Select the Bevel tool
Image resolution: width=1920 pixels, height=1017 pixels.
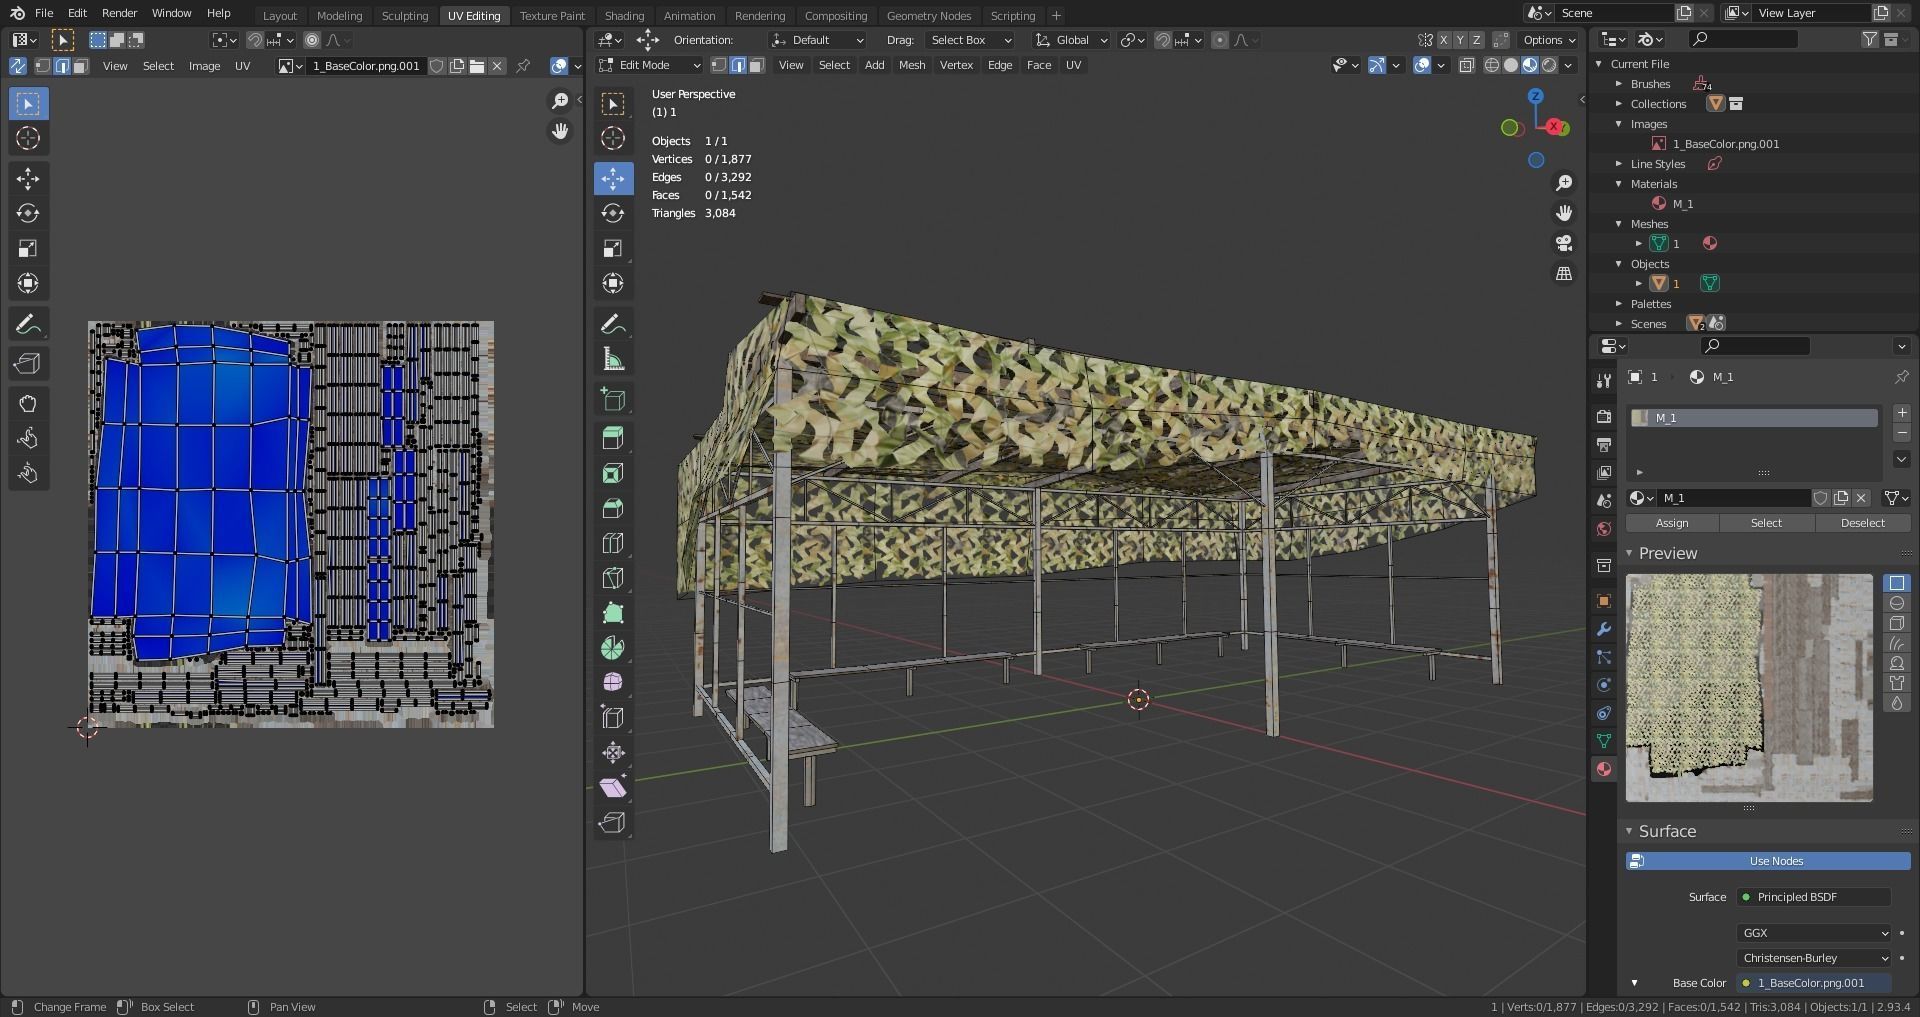pyautogui.click(x=613, y=508)
